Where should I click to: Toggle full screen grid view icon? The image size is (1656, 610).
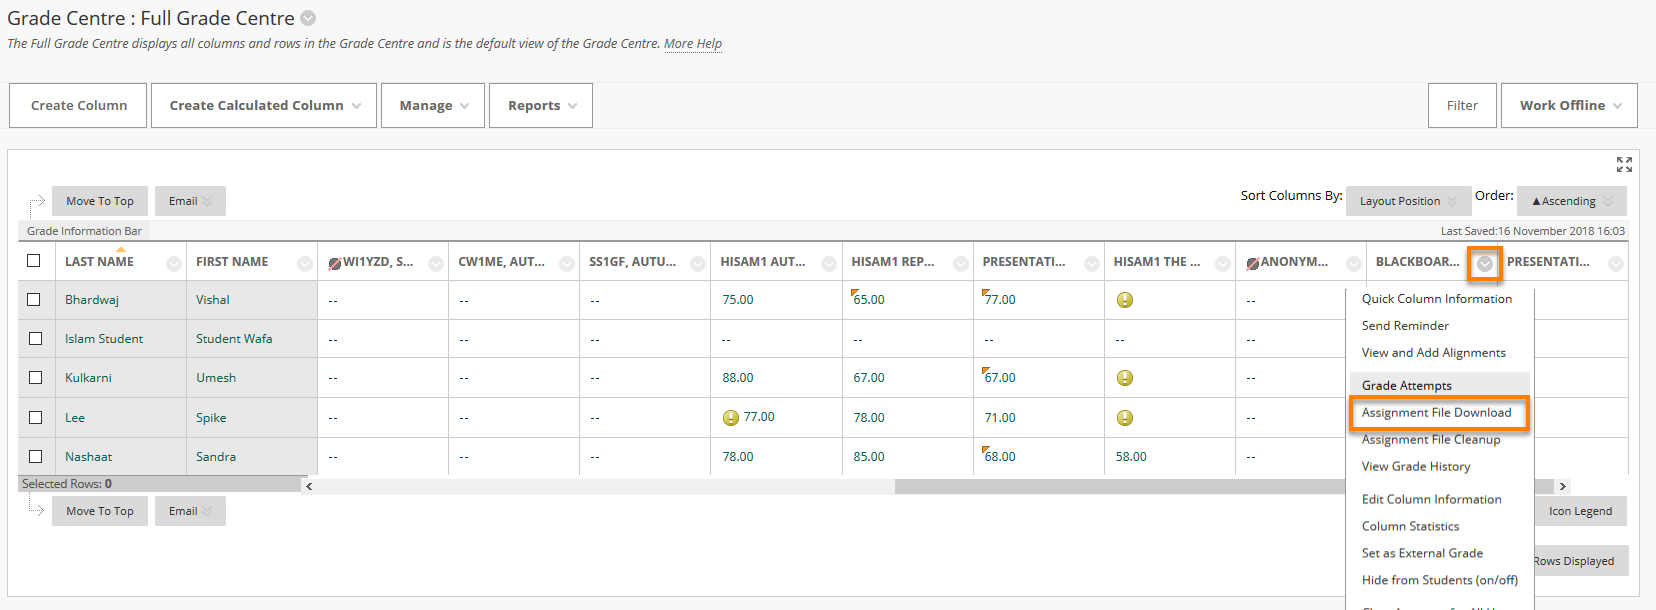tap(1624, 164)
